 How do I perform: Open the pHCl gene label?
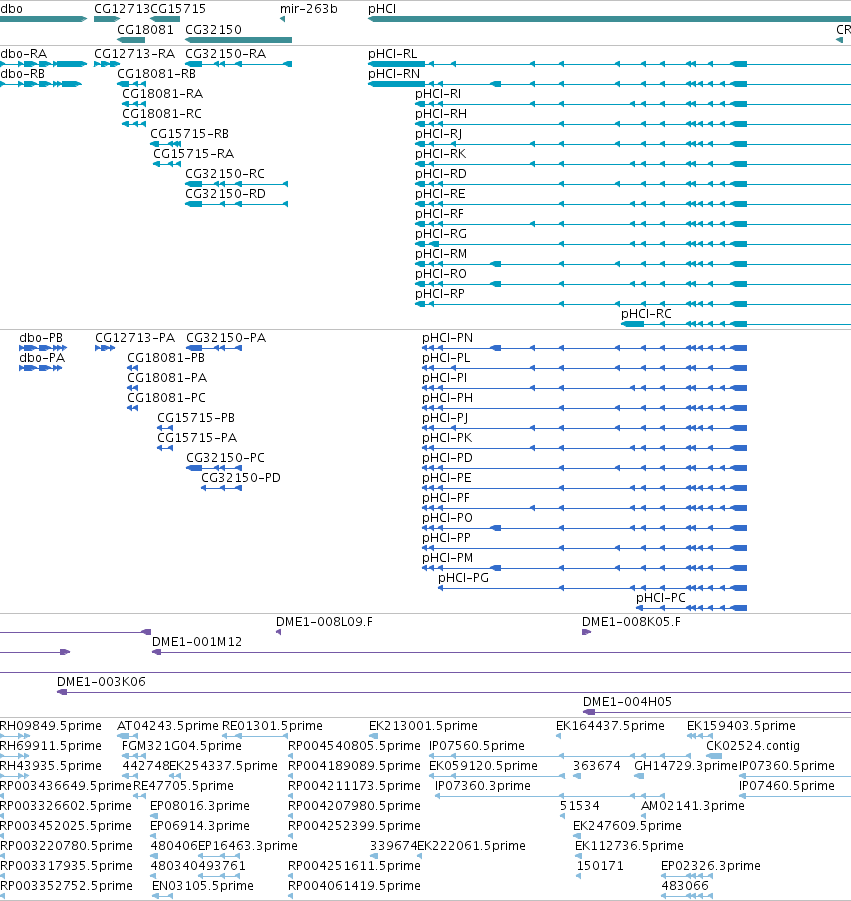click(382, 9)
